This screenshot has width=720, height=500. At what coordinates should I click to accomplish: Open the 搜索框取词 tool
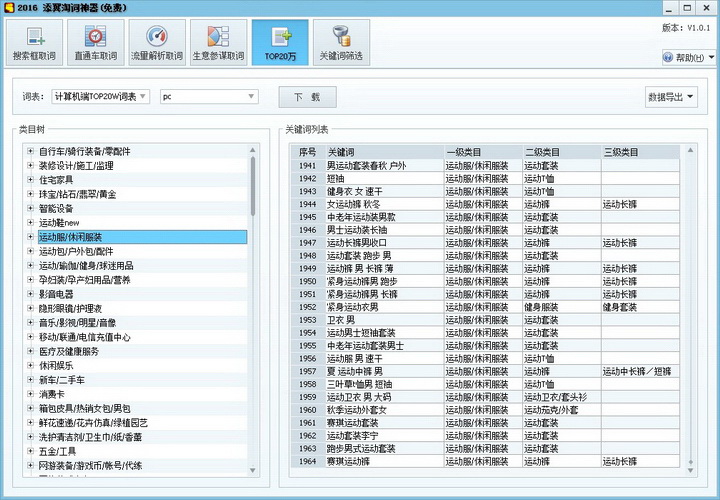click(x=34, y=42)
